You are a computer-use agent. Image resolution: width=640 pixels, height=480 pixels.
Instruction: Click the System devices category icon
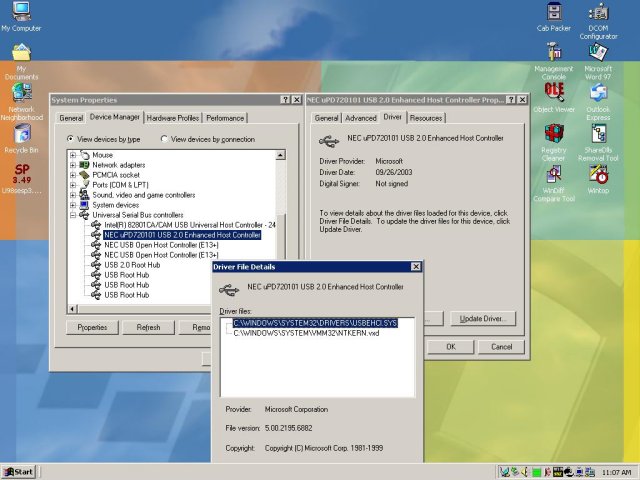[84, 205]
